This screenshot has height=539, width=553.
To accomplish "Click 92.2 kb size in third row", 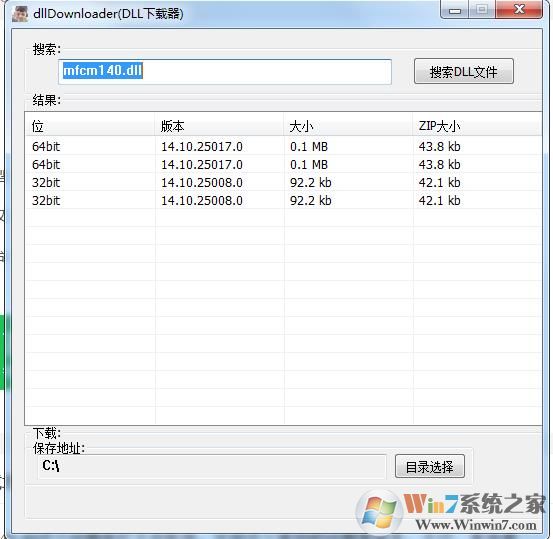I will pyautogui.click(x=311, y=182).
